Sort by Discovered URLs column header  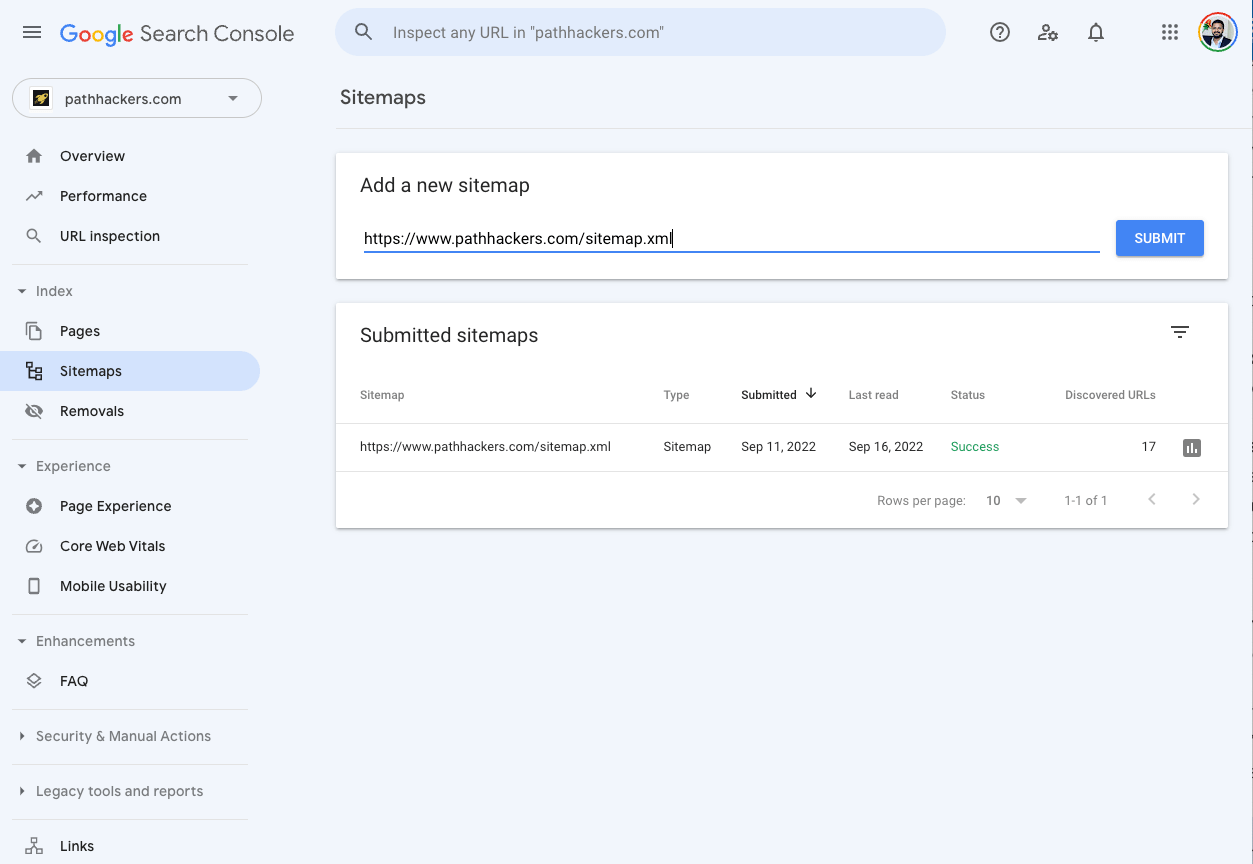pos(1110,395)
